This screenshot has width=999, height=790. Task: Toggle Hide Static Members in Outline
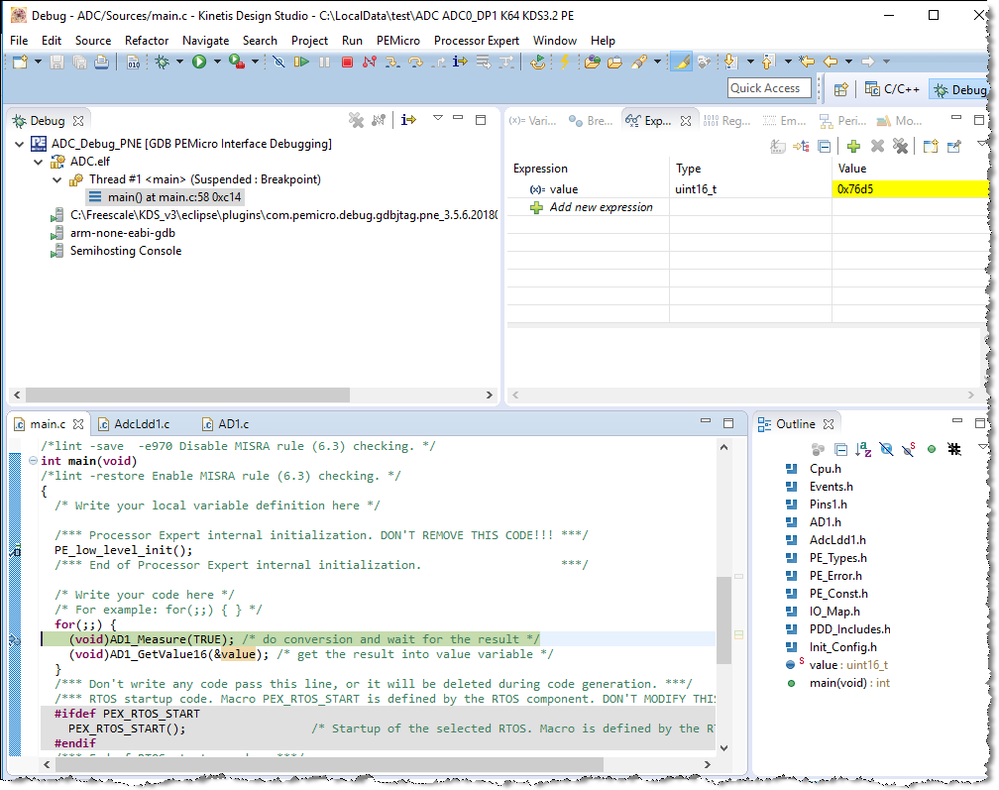[x=909, y=449]
